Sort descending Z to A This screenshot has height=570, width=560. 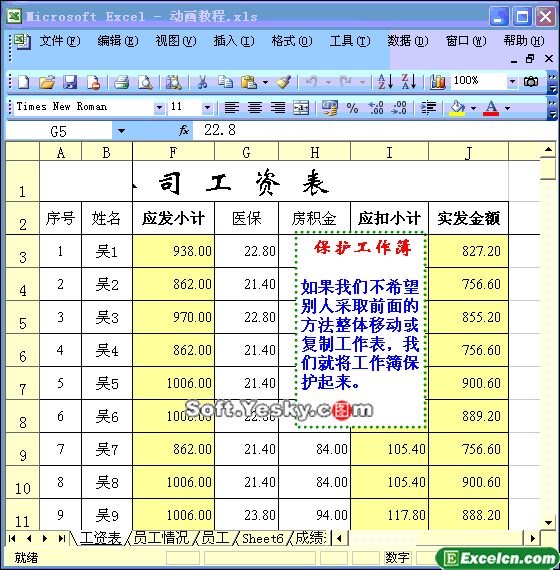[x=409, y=82]
